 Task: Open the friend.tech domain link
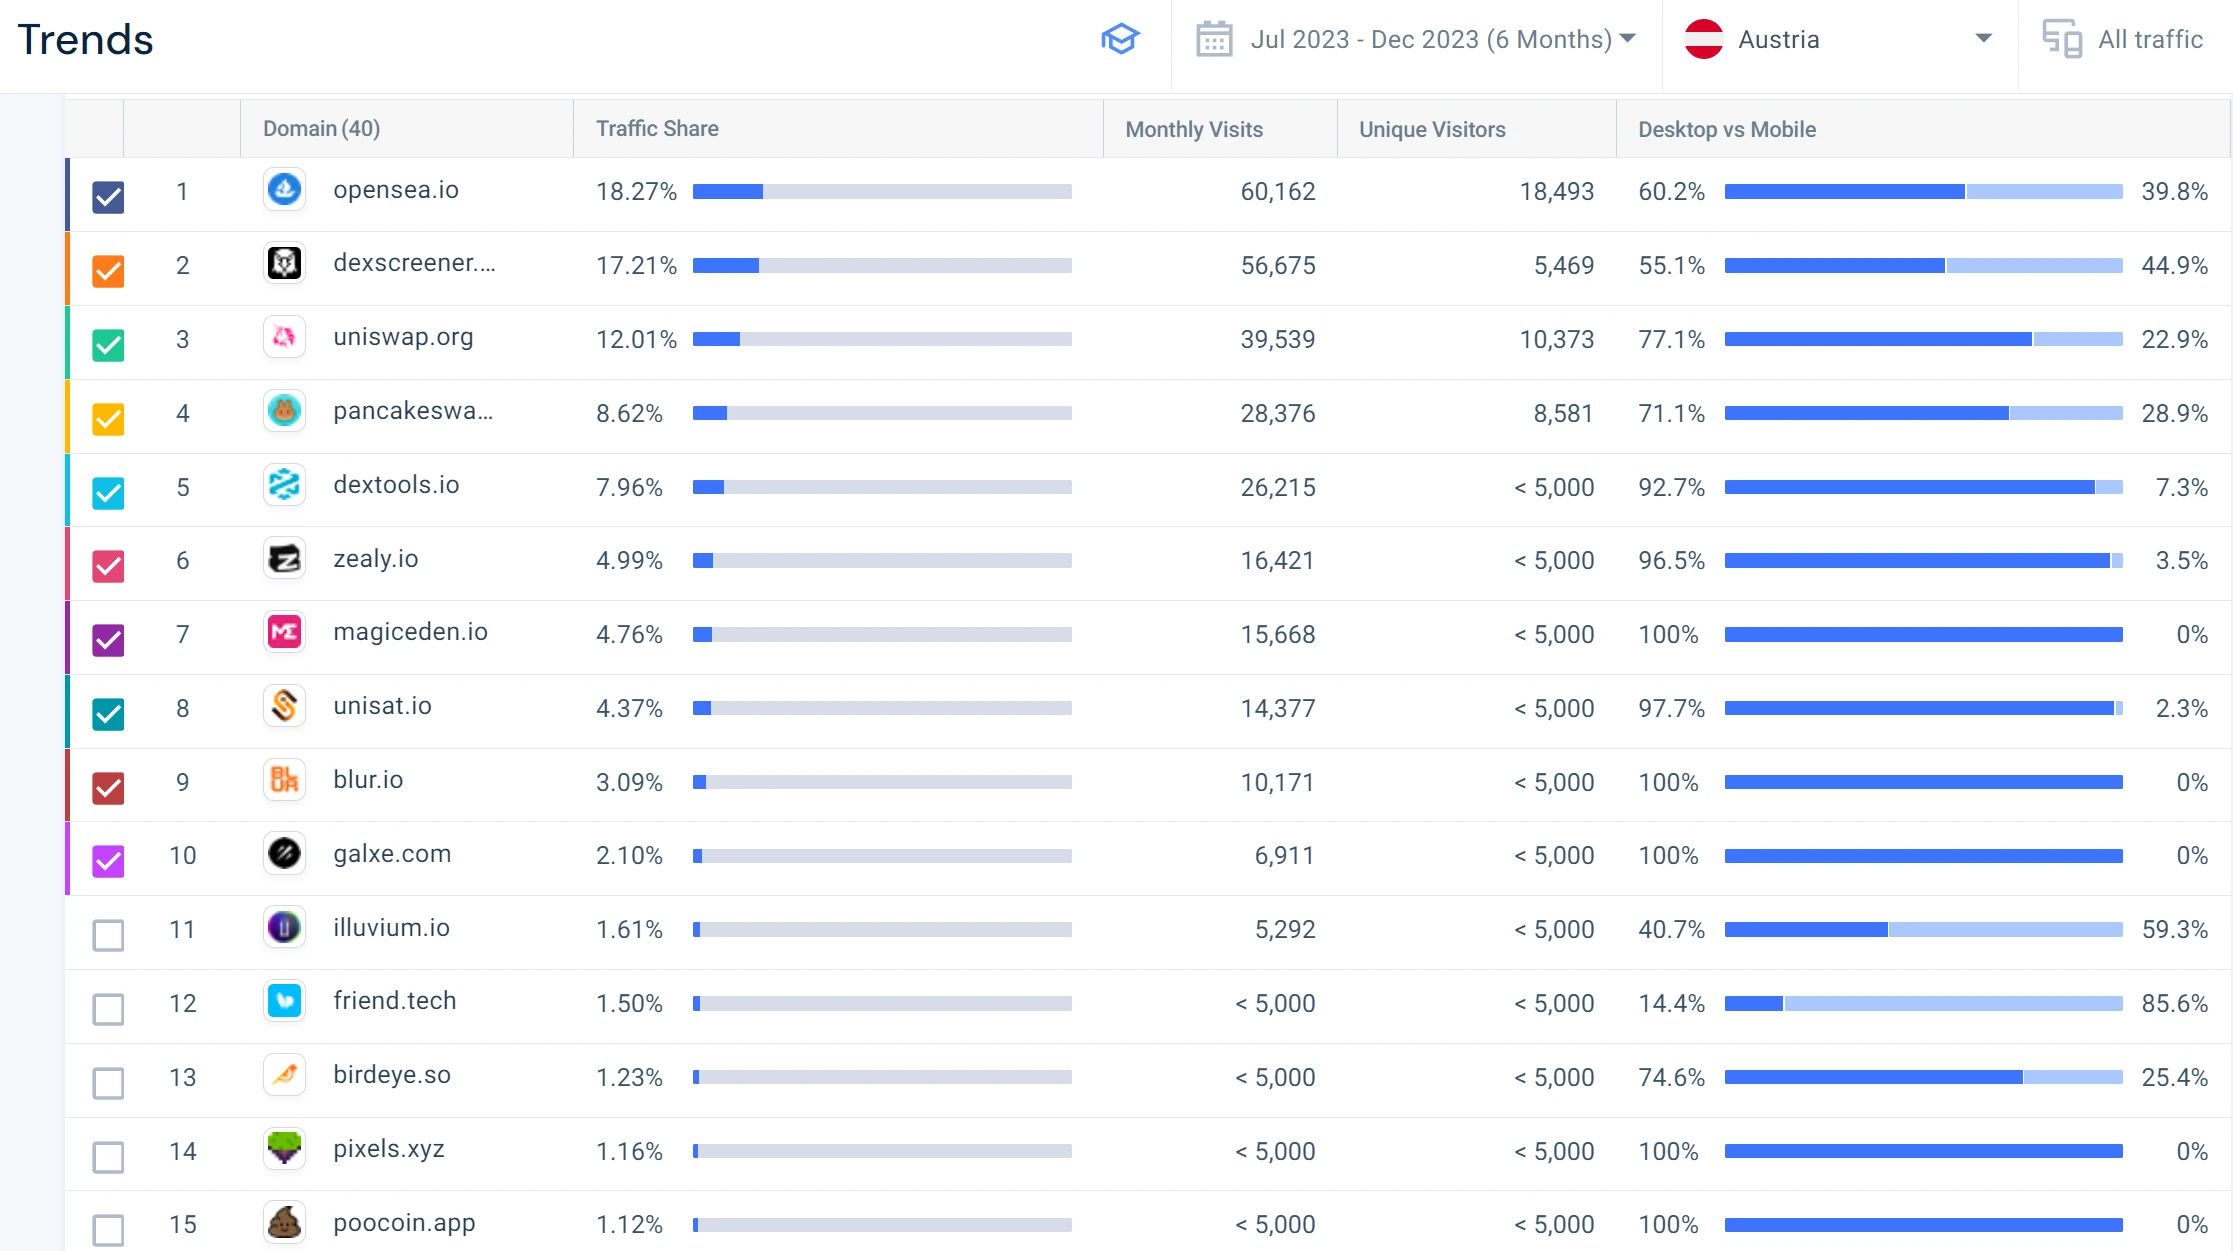pyautogui.click(x=394, y=1001)
